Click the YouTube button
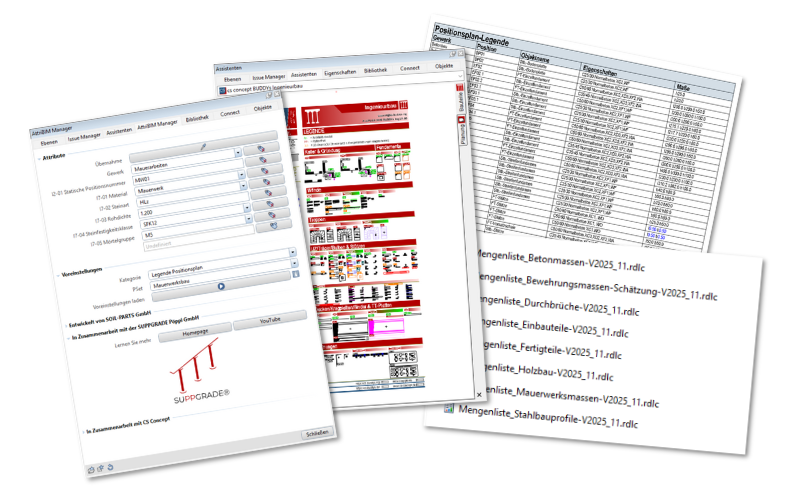 pyautogui.click(x=270, y=319)
